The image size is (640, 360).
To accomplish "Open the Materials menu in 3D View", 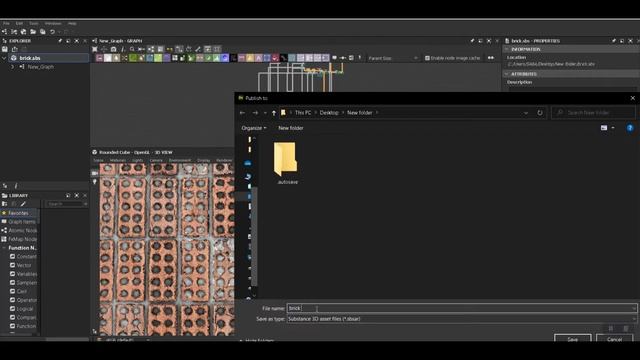I will pyautogui.click(x=118, y=160).
